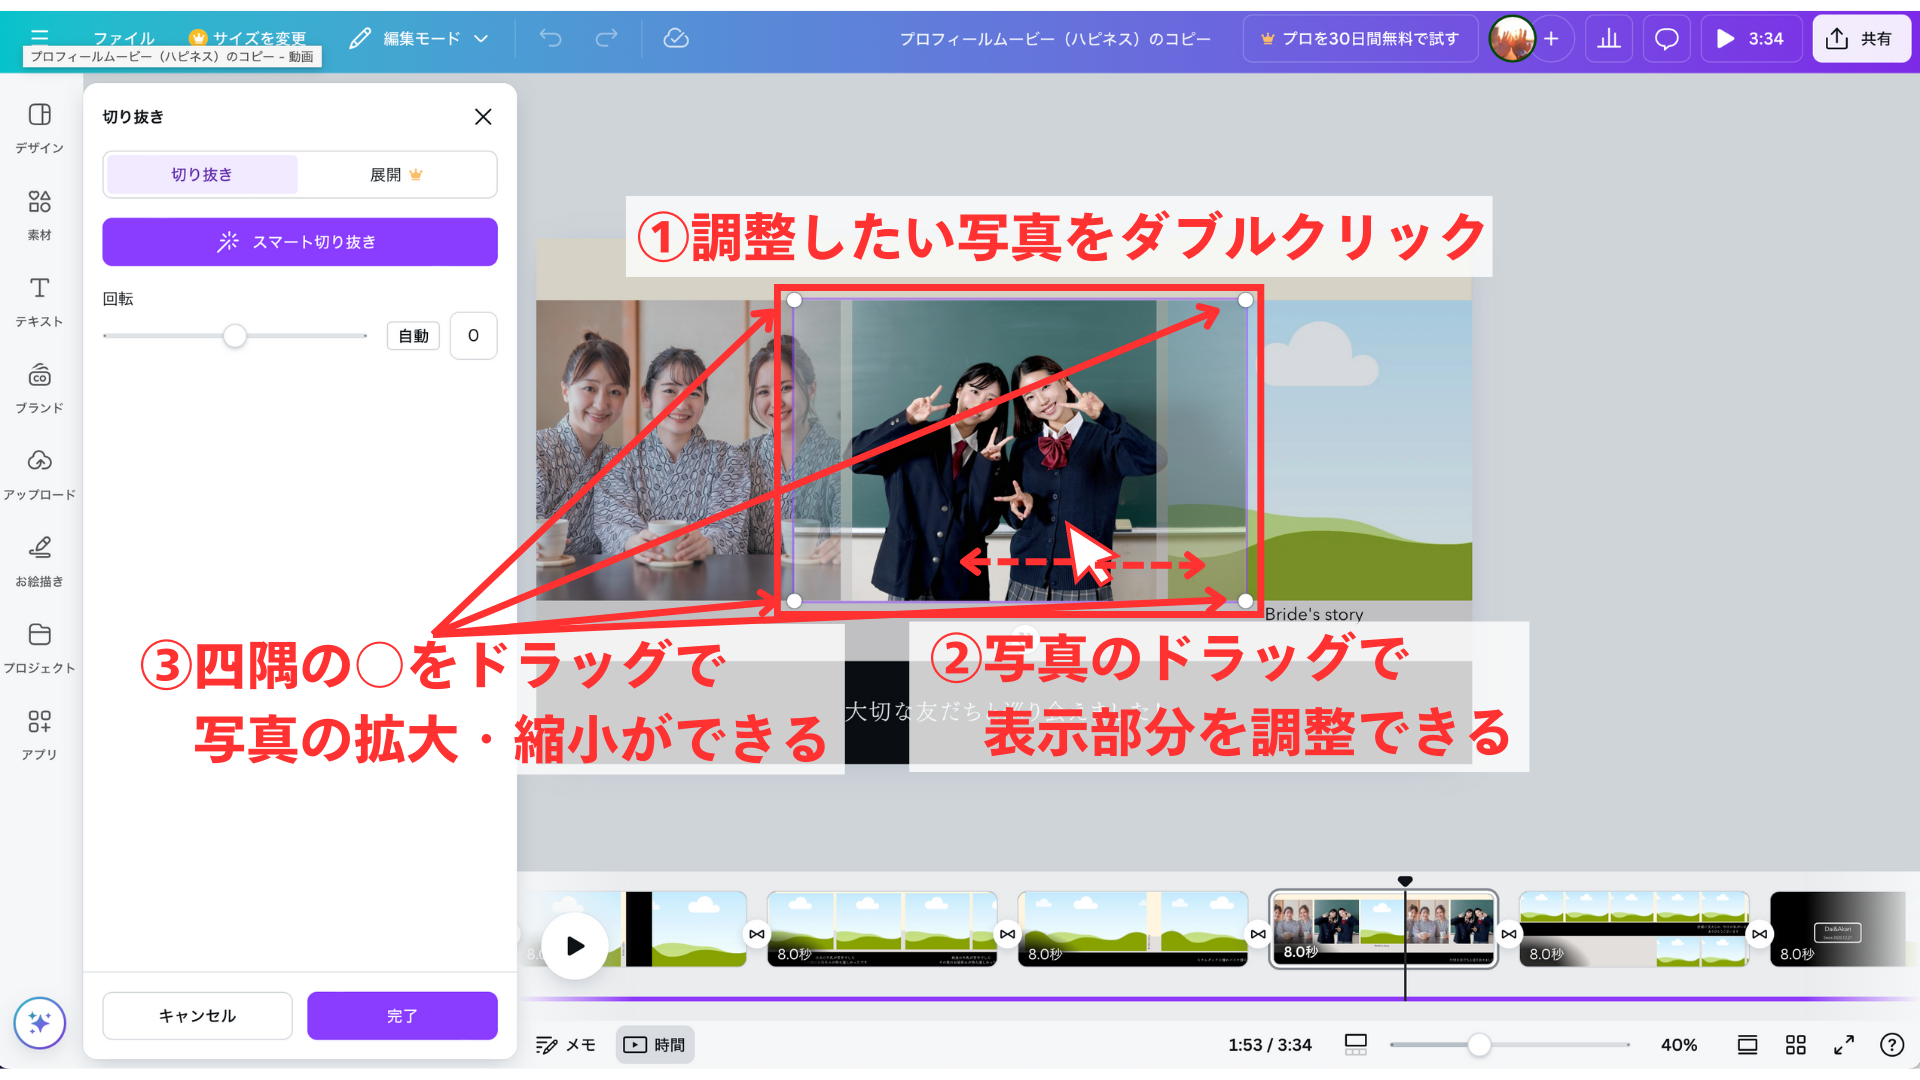Check cloud save status icon

point(676,38)
